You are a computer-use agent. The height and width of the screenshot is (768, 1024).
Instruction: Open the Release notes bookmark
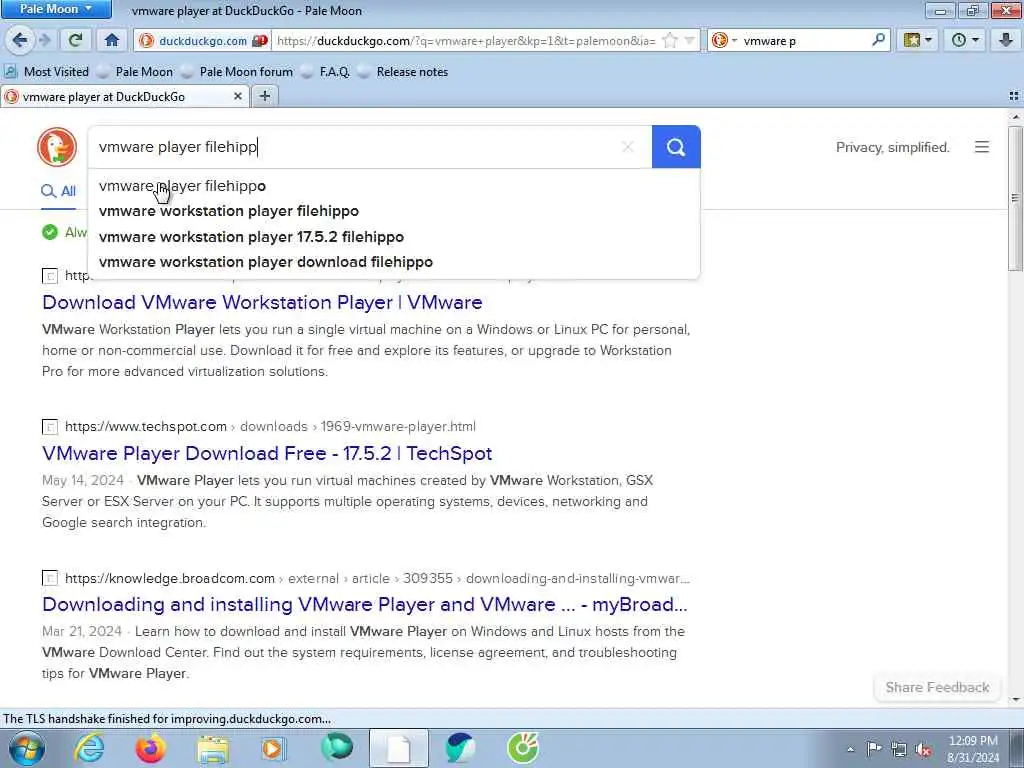click(403, 72)
